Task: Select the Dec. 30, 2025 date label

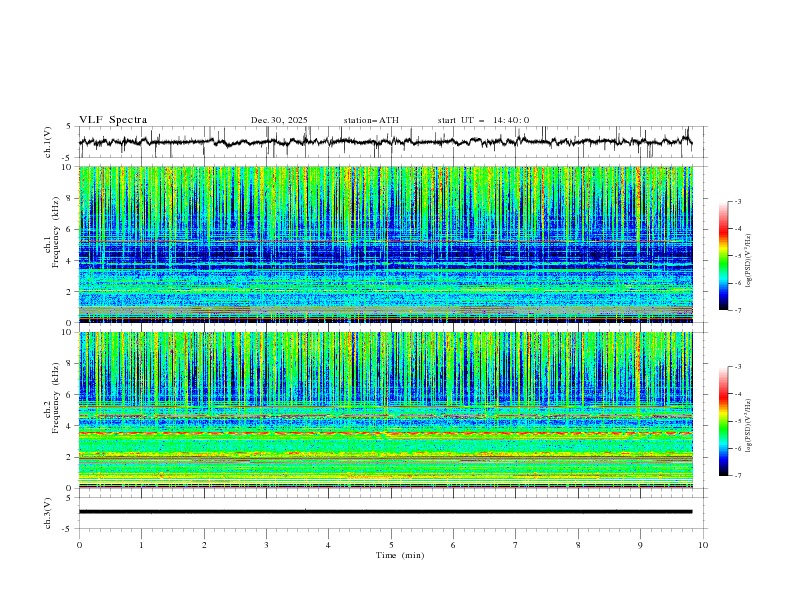Action: (x=279, y=120)
